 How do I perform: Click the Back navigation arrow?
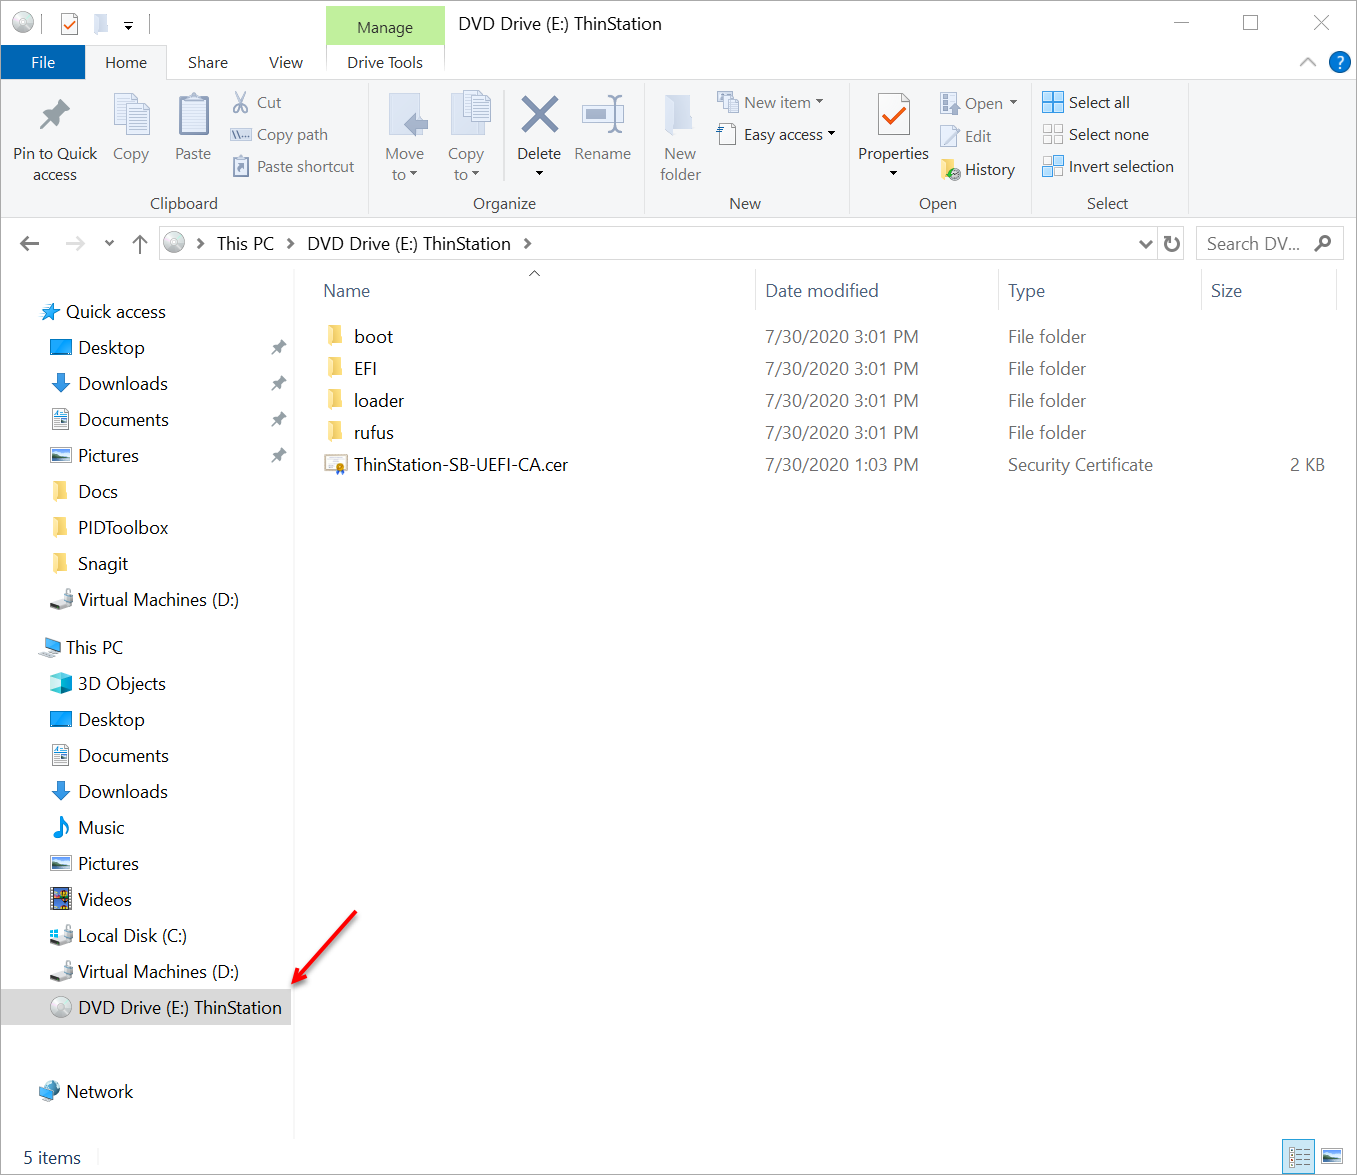point(30,243)
